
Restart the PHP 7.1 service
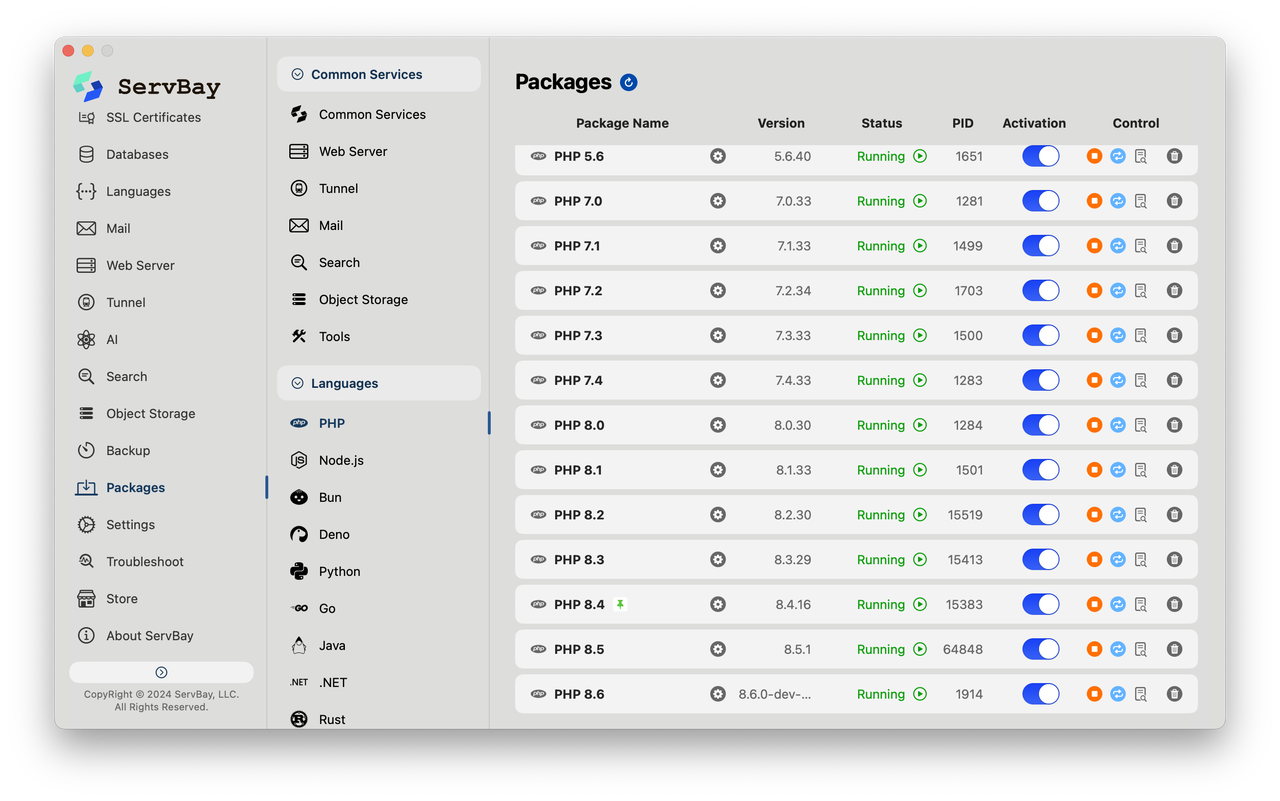(x=1118, y=246)
